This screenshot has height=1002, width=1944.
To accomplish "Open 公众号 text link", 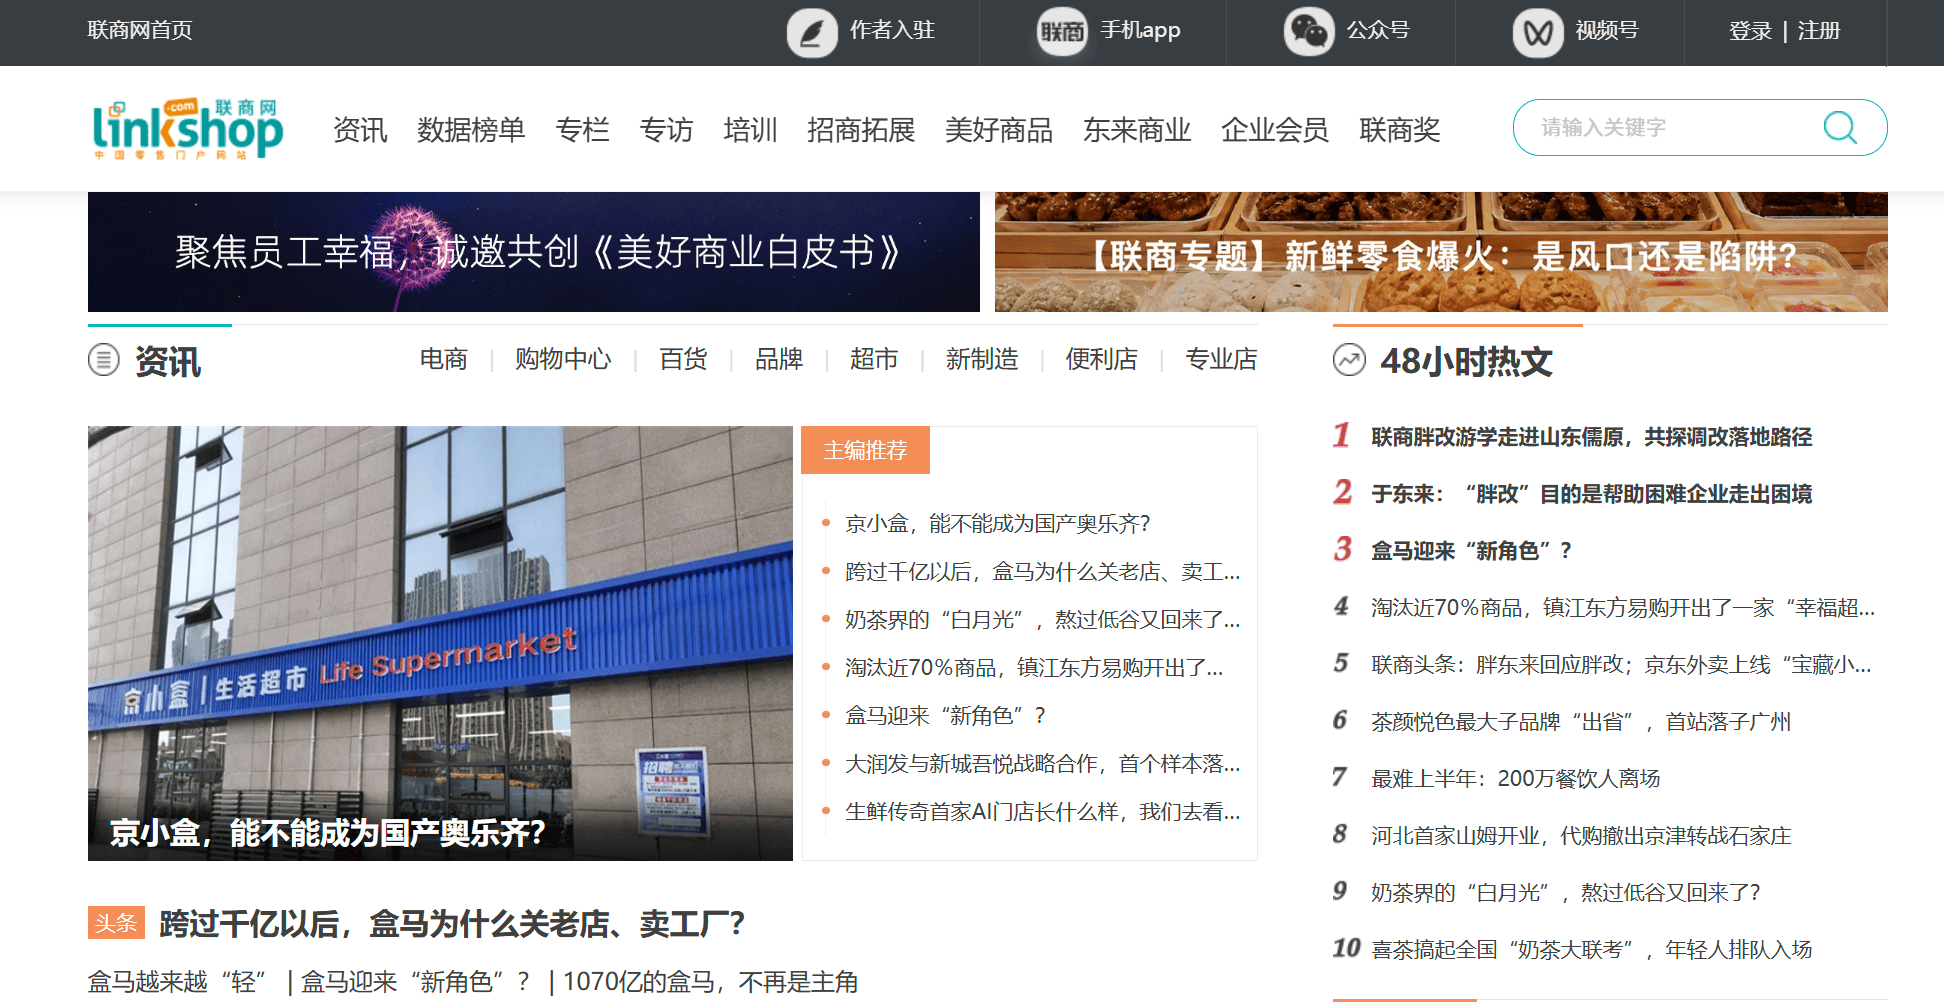I will (1378, 30).
